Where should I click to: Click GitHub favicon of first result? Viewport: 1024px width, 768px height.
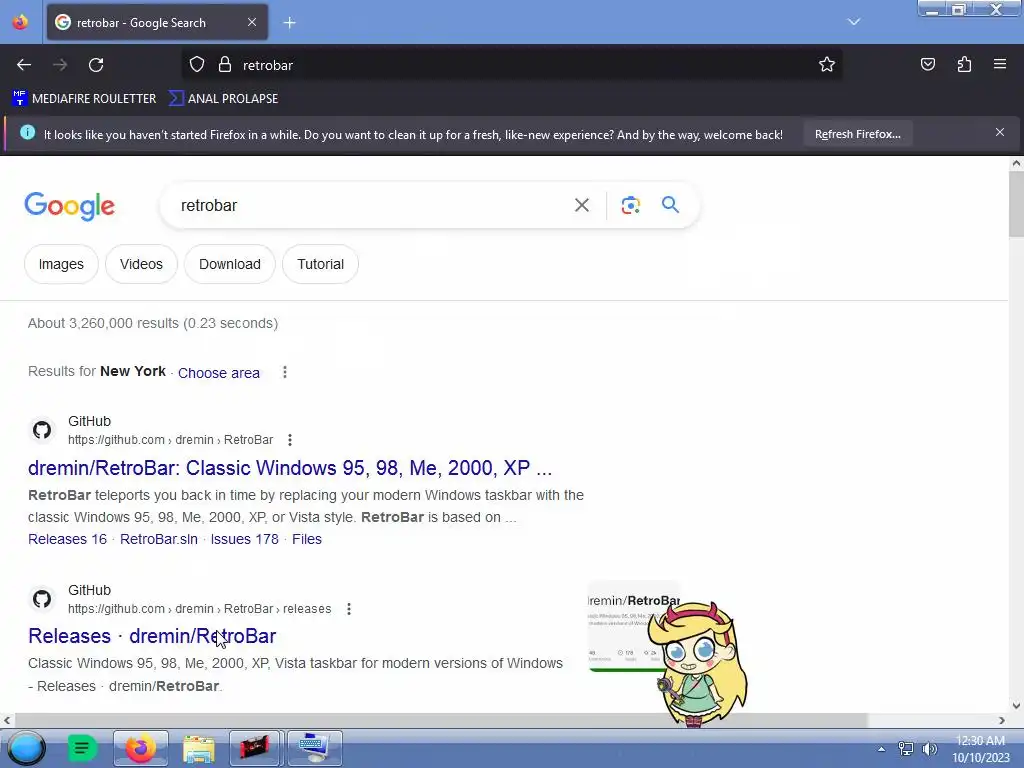(x=42, y=430)
